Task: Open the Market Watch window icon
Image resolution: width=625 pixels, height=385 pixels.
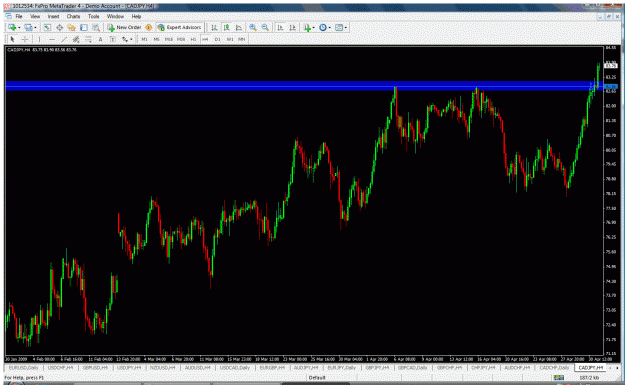Action: coord(47,27)
